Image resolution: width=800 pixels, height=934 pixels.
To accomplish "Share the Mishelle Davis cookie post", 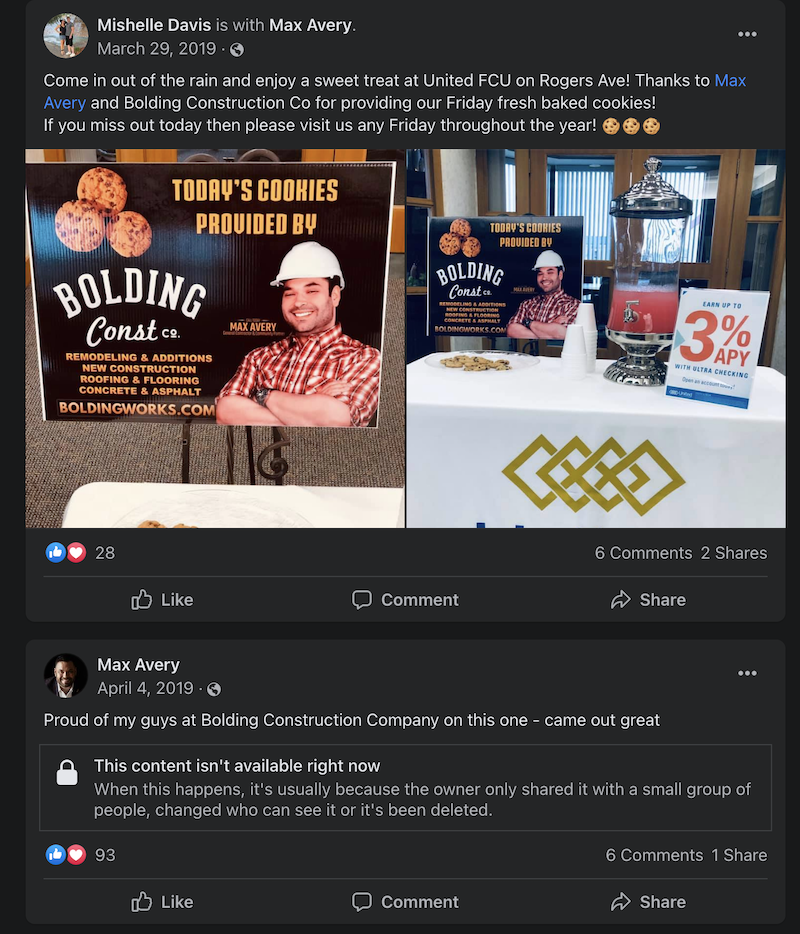I will click(648, 599).
